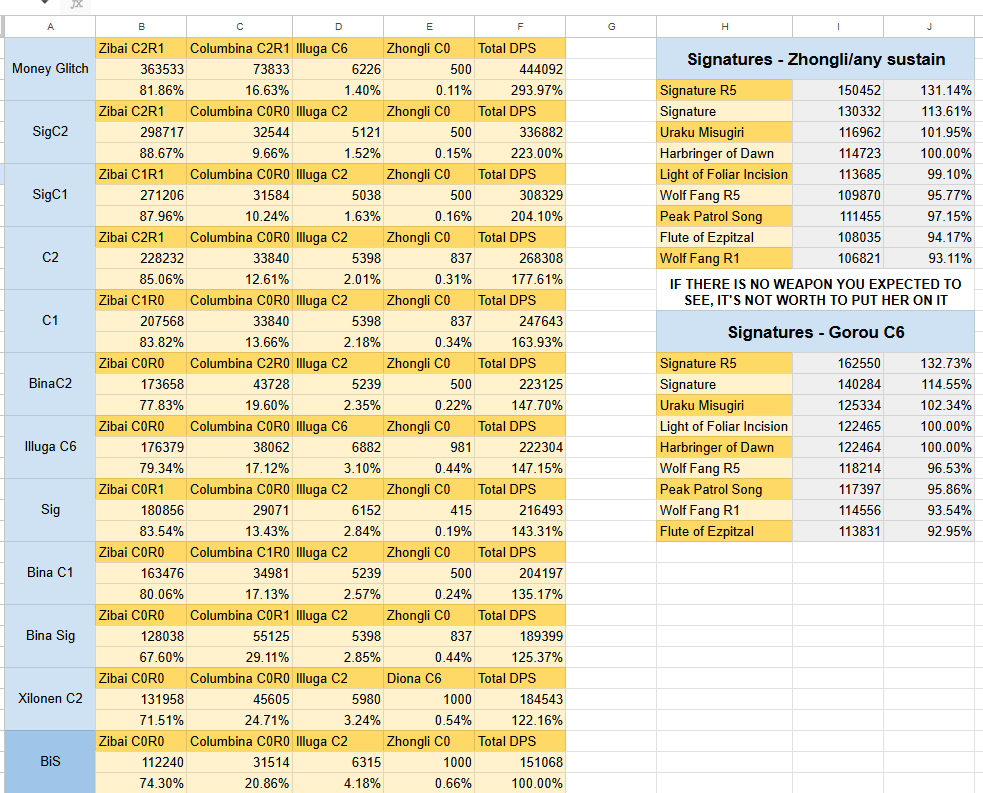
Task: Select column G header
Action: click(x=611, y=27)
